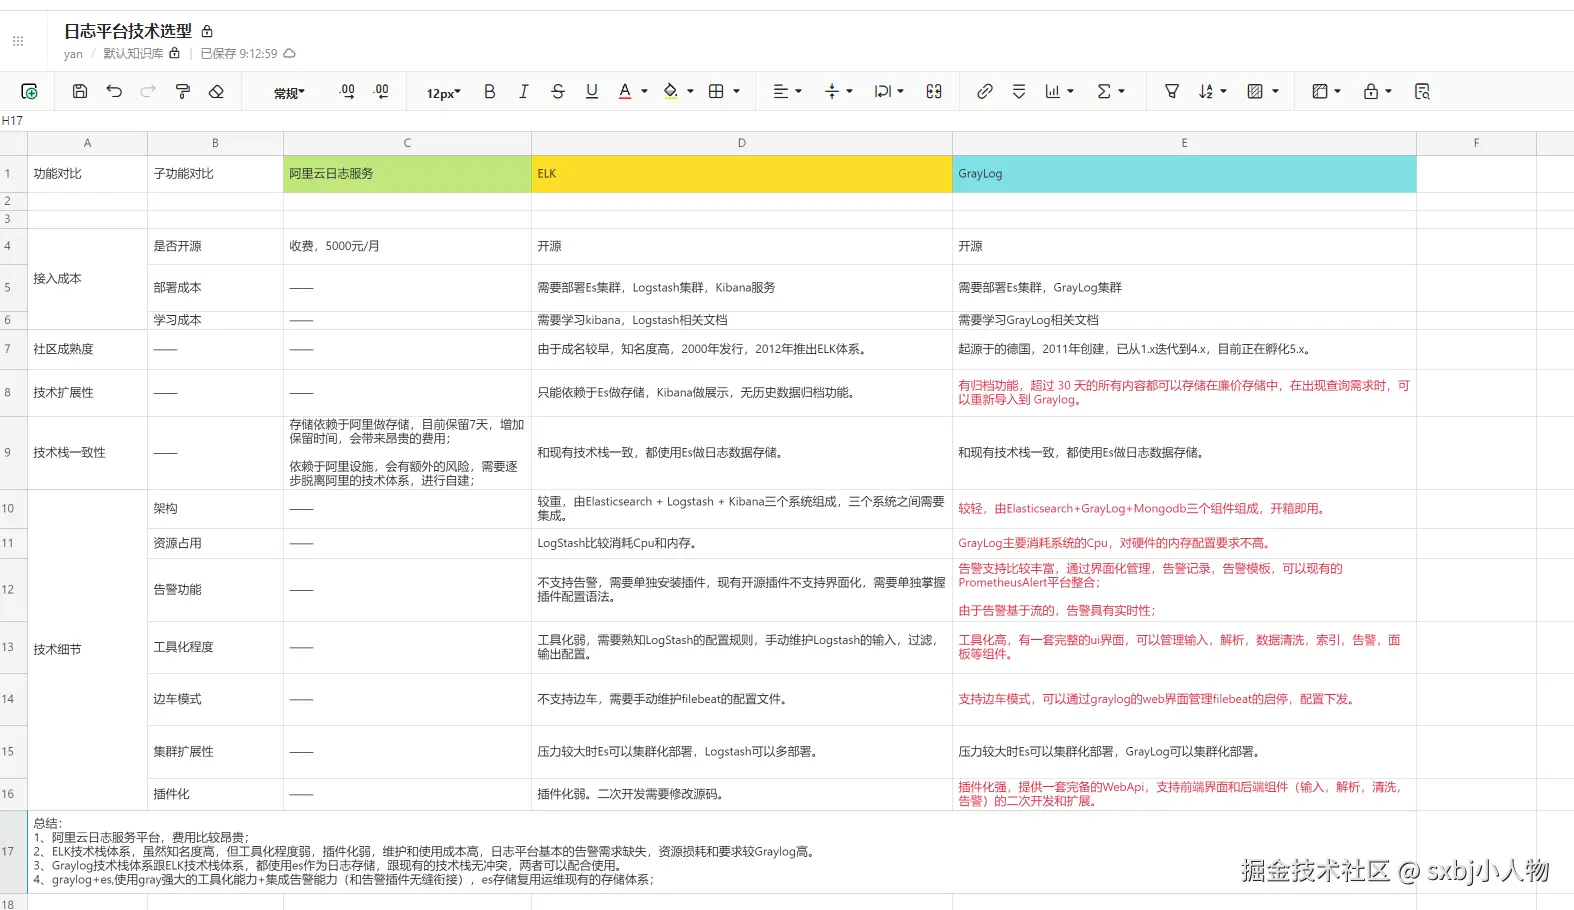Redo the last undone action

148,92
